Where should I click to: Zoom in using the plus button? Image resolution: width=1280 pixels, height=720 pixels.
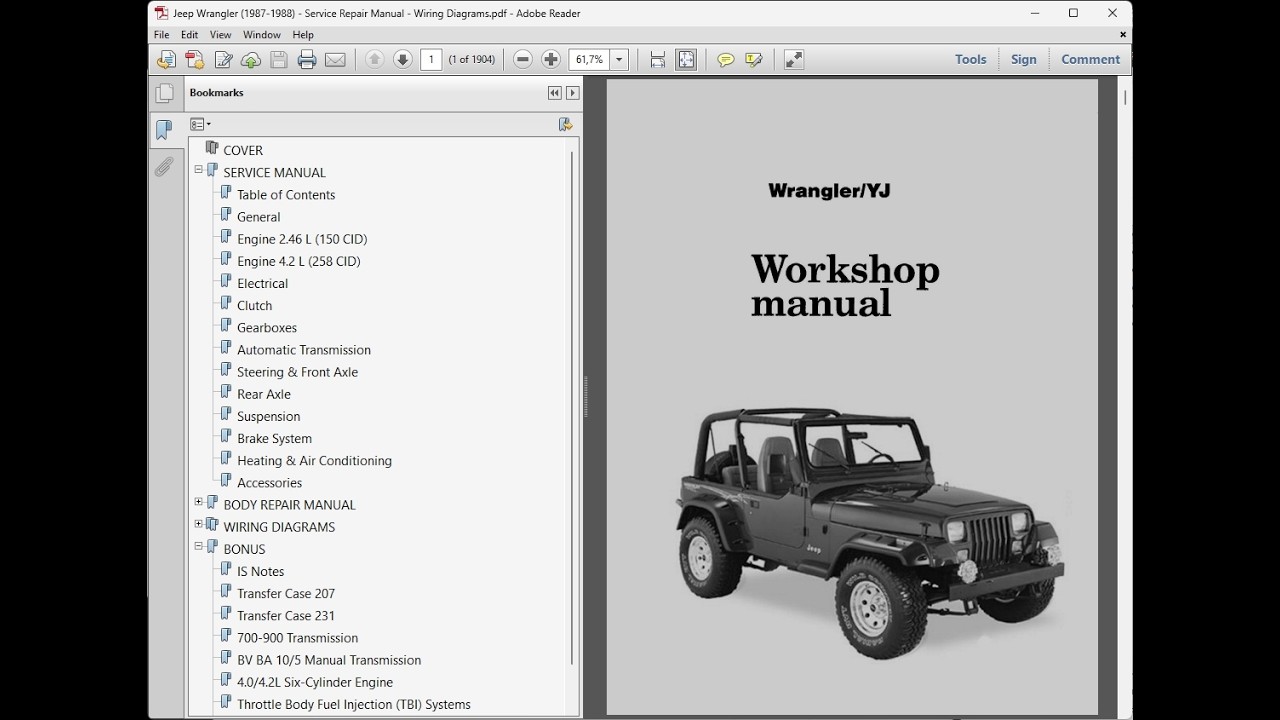(x=551, y=60)
